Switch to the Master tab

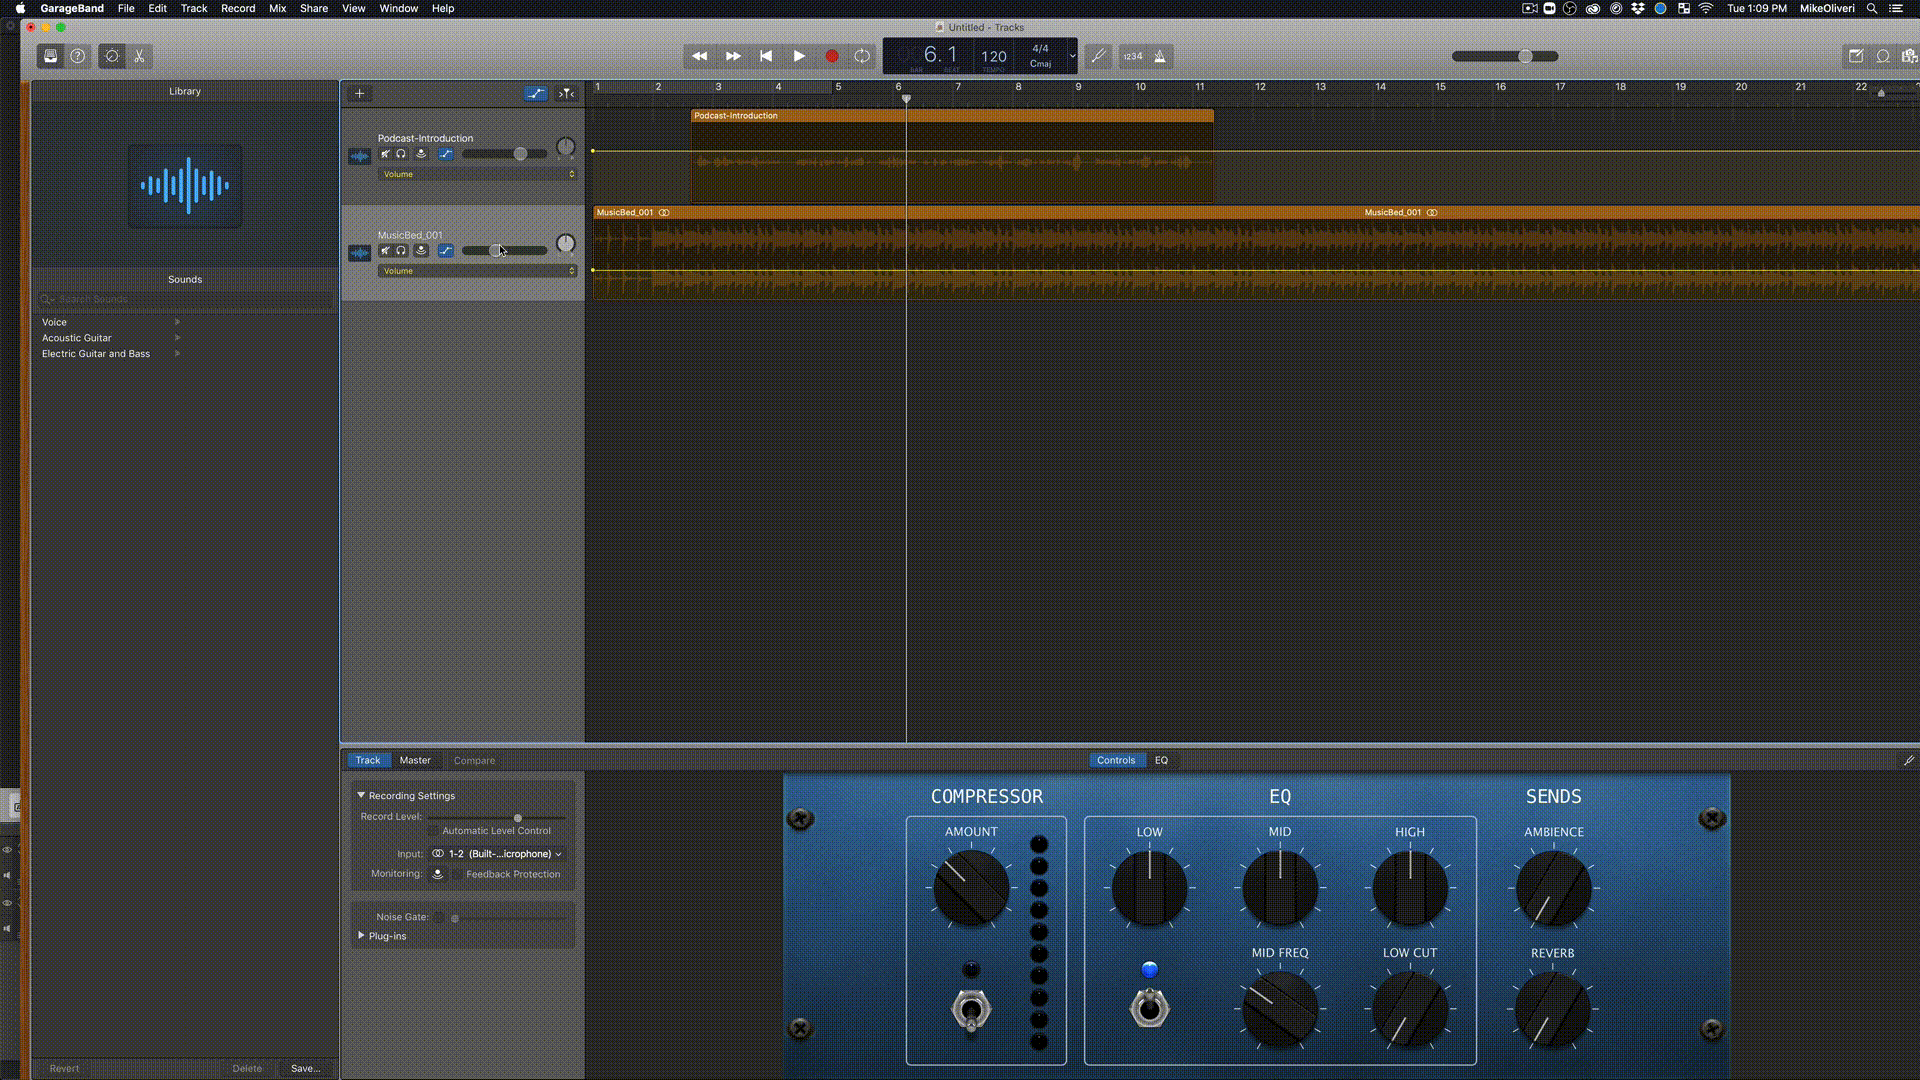[x=415, y=760]
